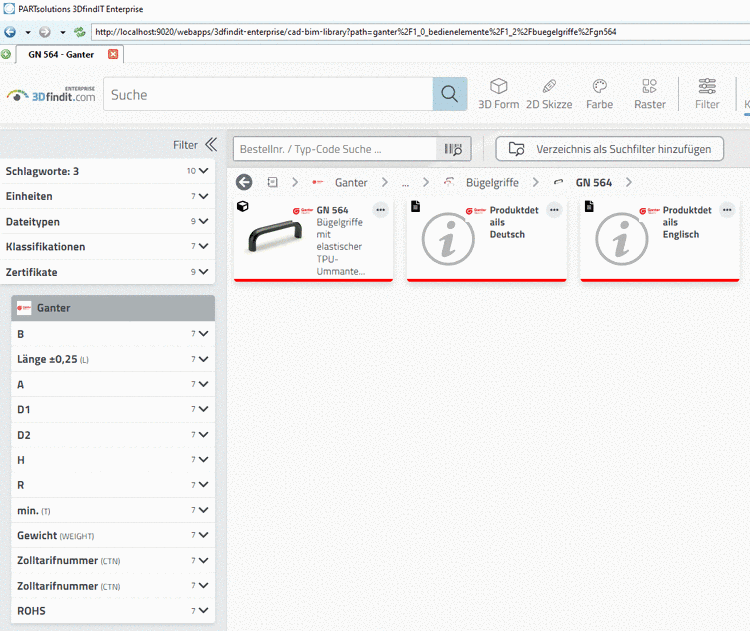
Task: Click GN 564 card title text
Action: [332, 210]
